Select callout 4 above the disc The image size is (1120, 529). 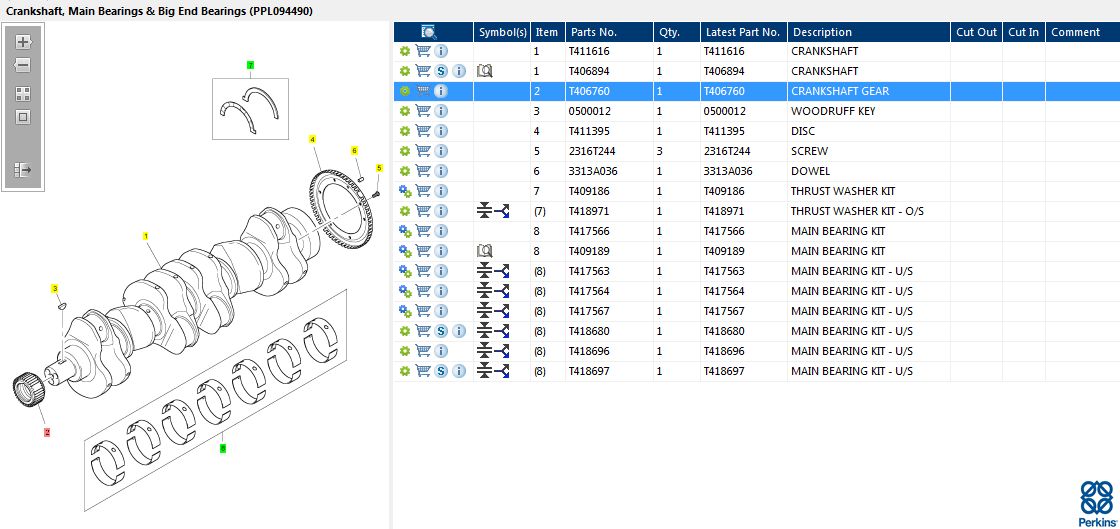pos(312,139)
